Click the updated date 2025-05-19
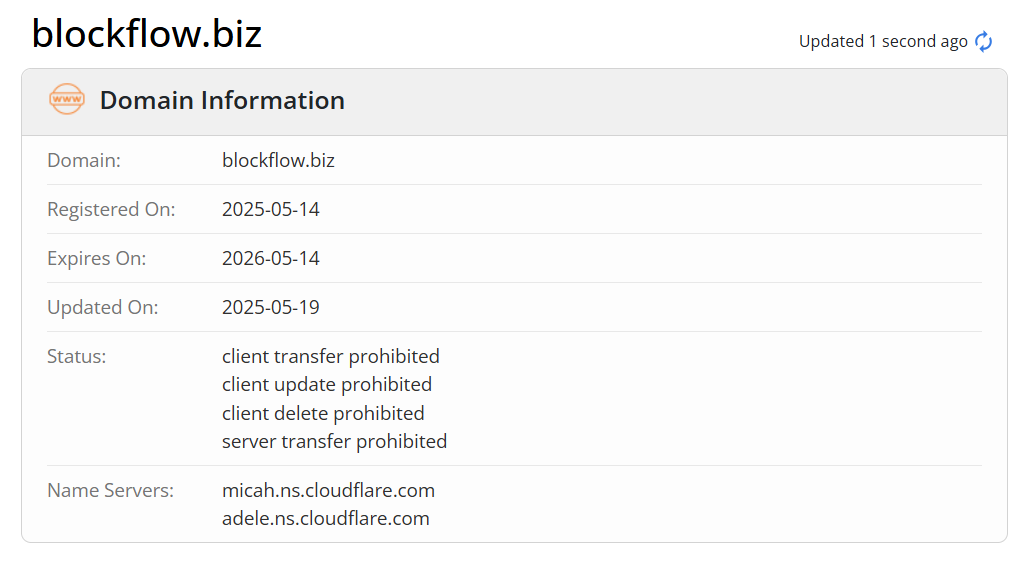This screenshot has width=1024, height=561. (x=270, y=307)
